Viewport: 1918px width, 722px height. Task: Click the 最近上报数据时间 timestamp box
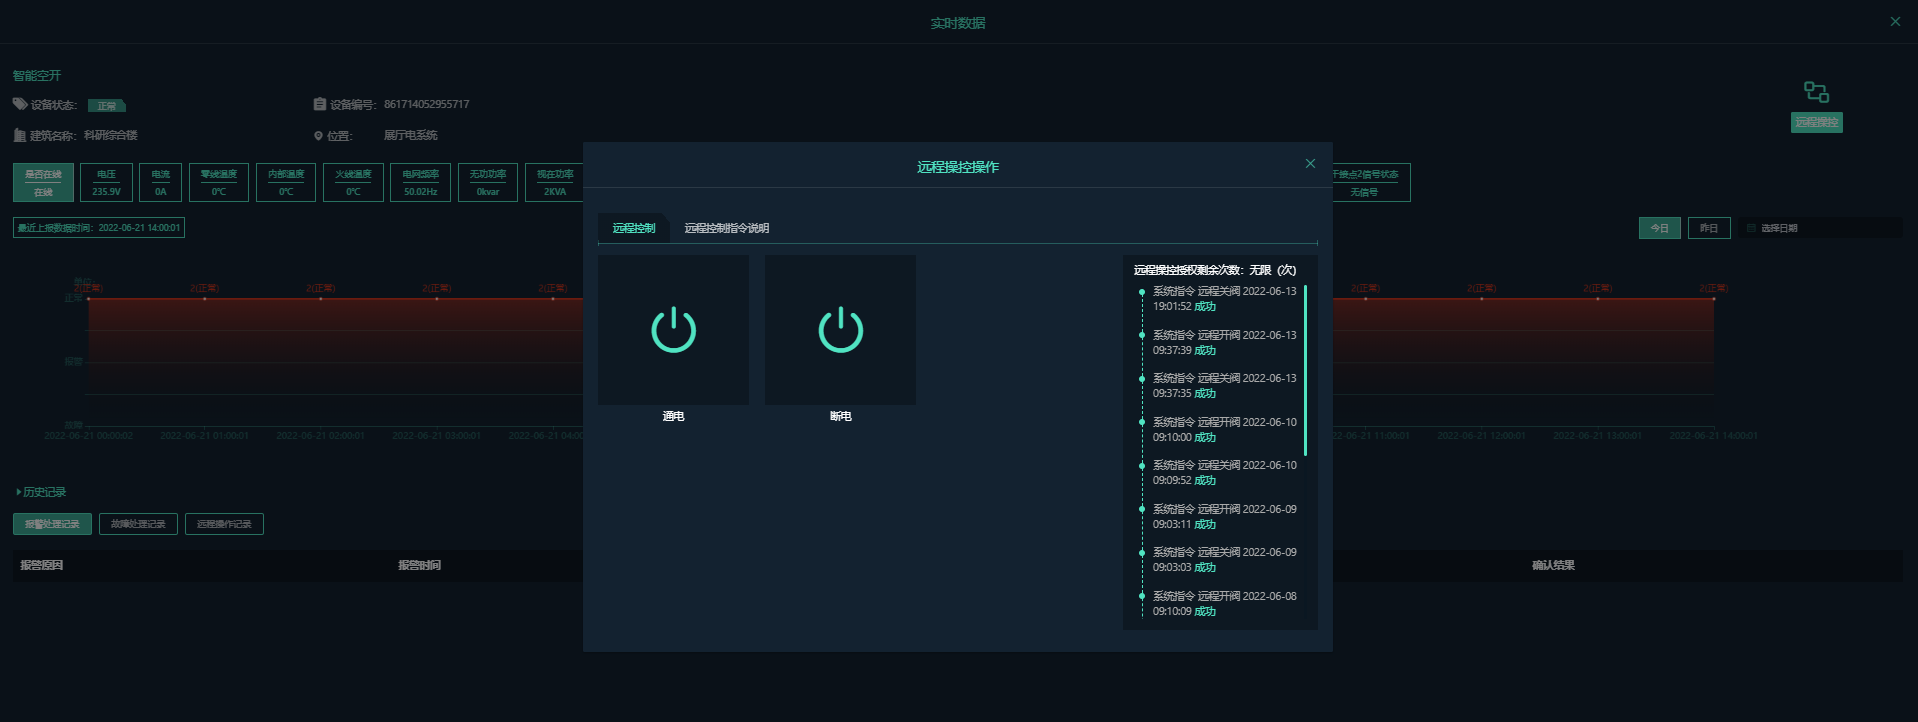99,228
